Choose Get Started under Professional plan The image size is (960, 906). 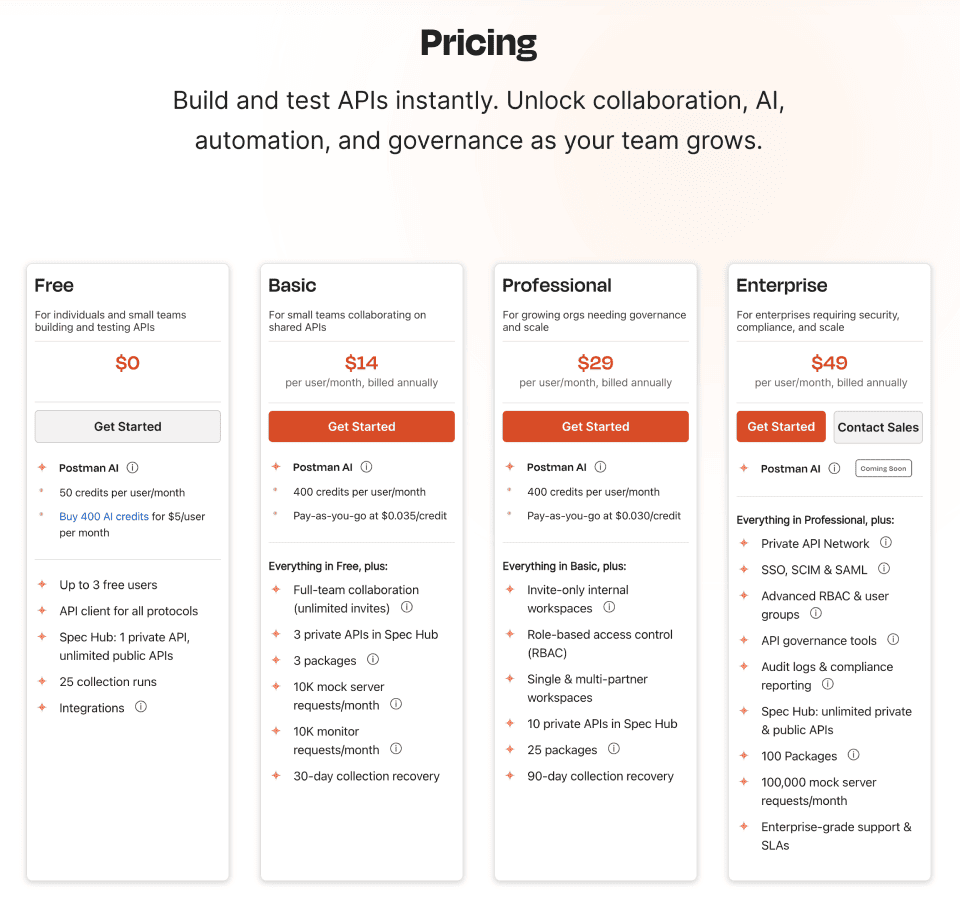pyautogui.click(x=596, y=427)
